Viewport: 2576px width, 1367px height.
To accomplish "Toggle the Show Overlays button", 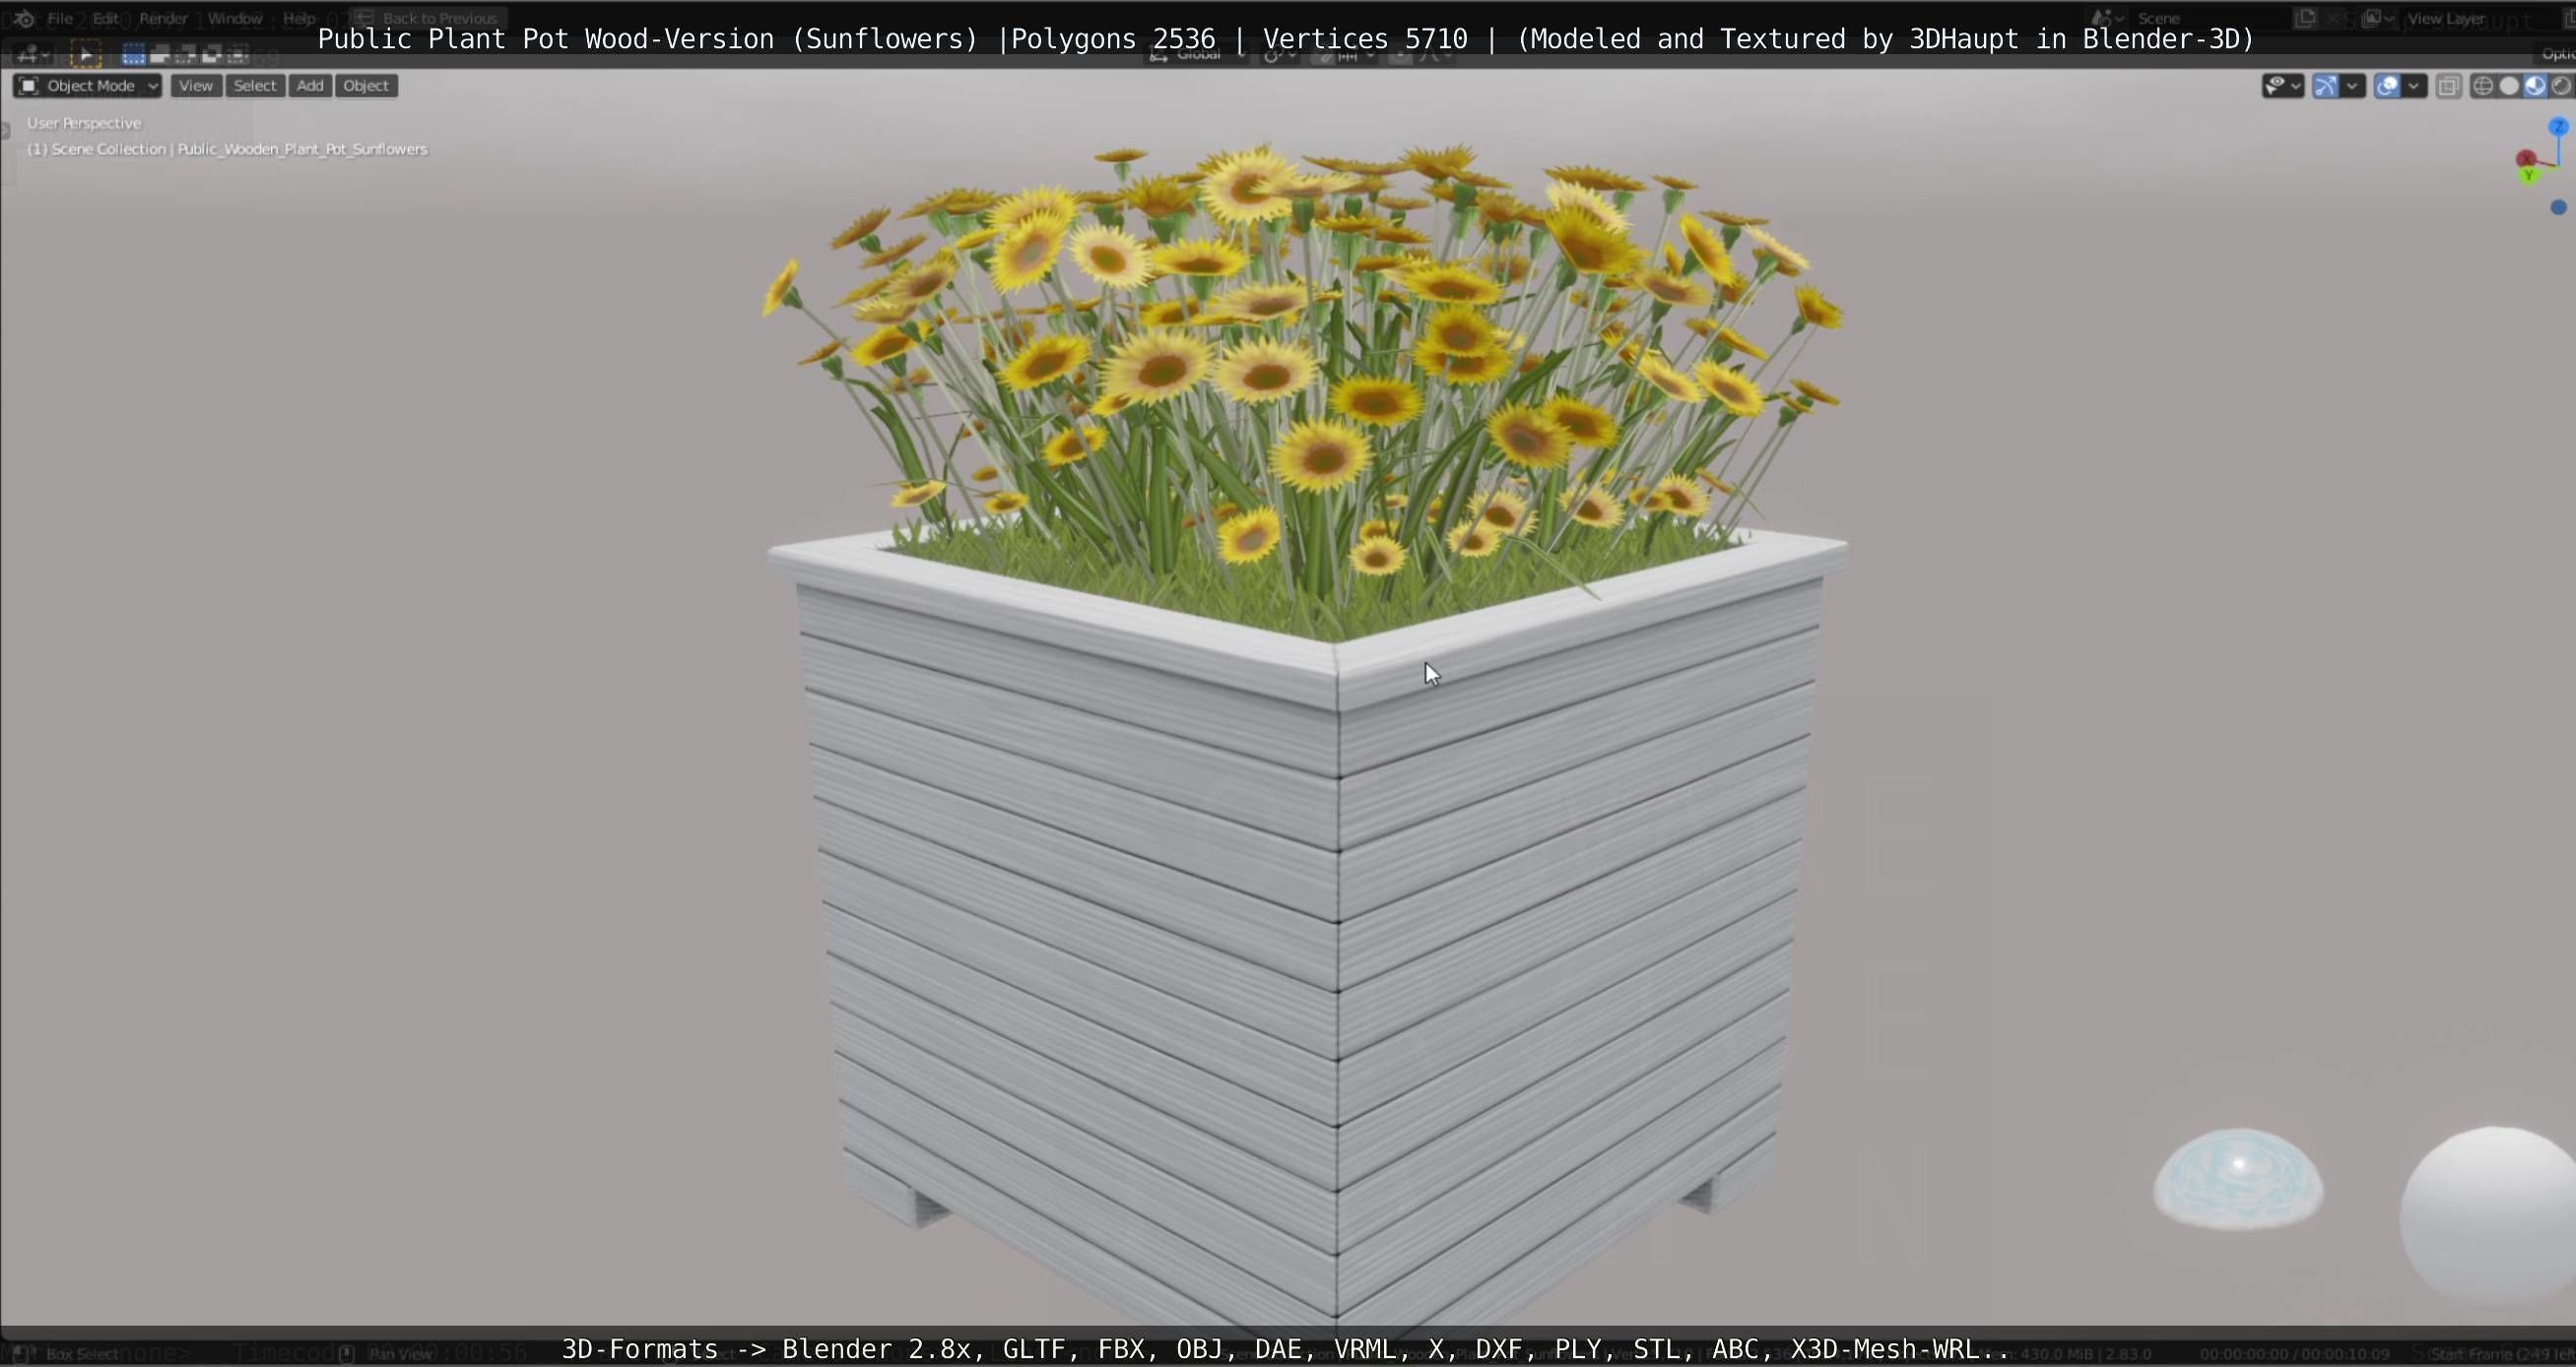I will point(2387,86).
